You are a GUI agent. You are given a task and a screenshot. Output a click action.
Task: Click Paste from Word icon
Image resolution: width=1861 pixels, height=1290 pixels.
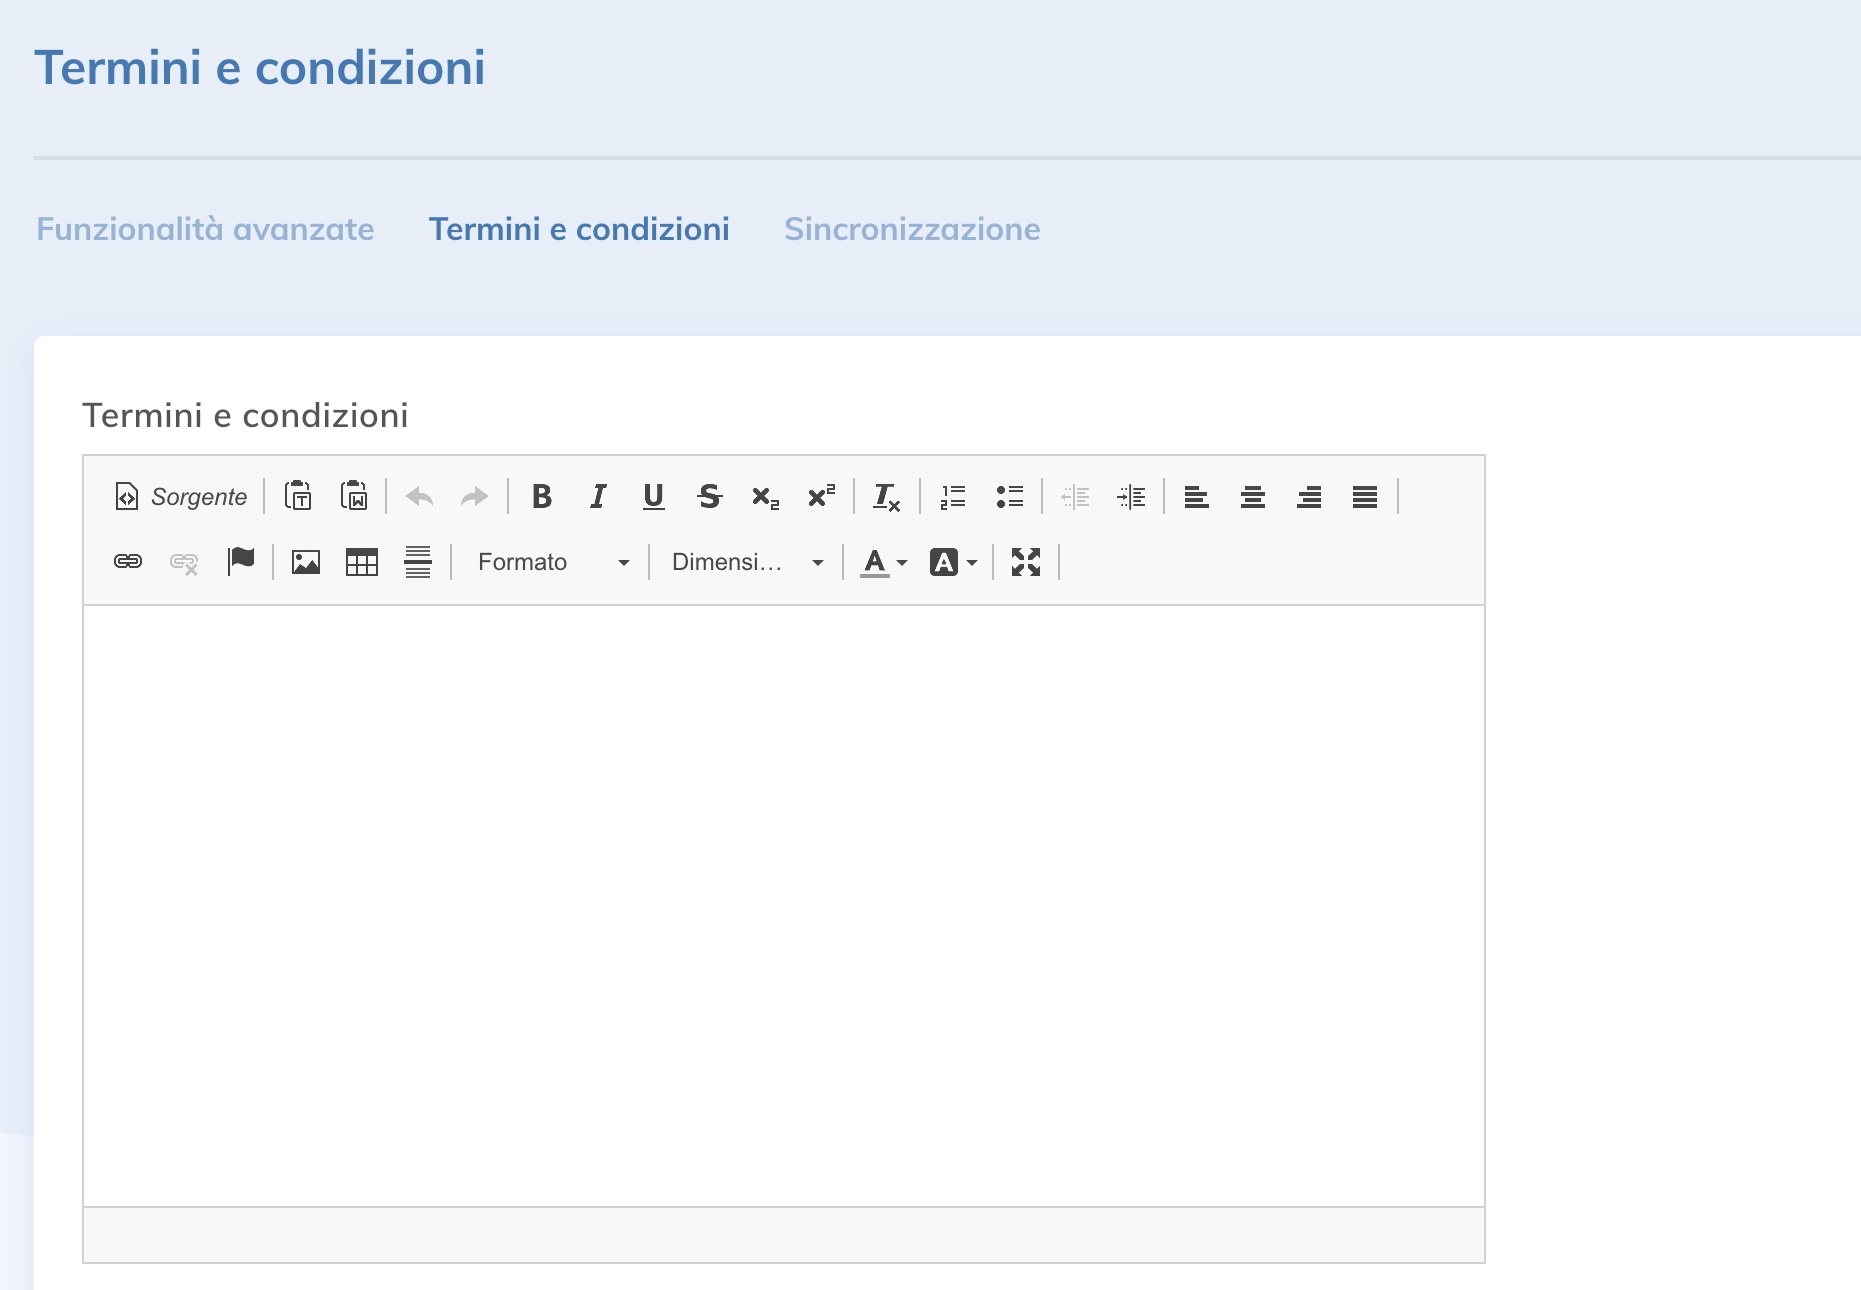click(x=354, y=497)
